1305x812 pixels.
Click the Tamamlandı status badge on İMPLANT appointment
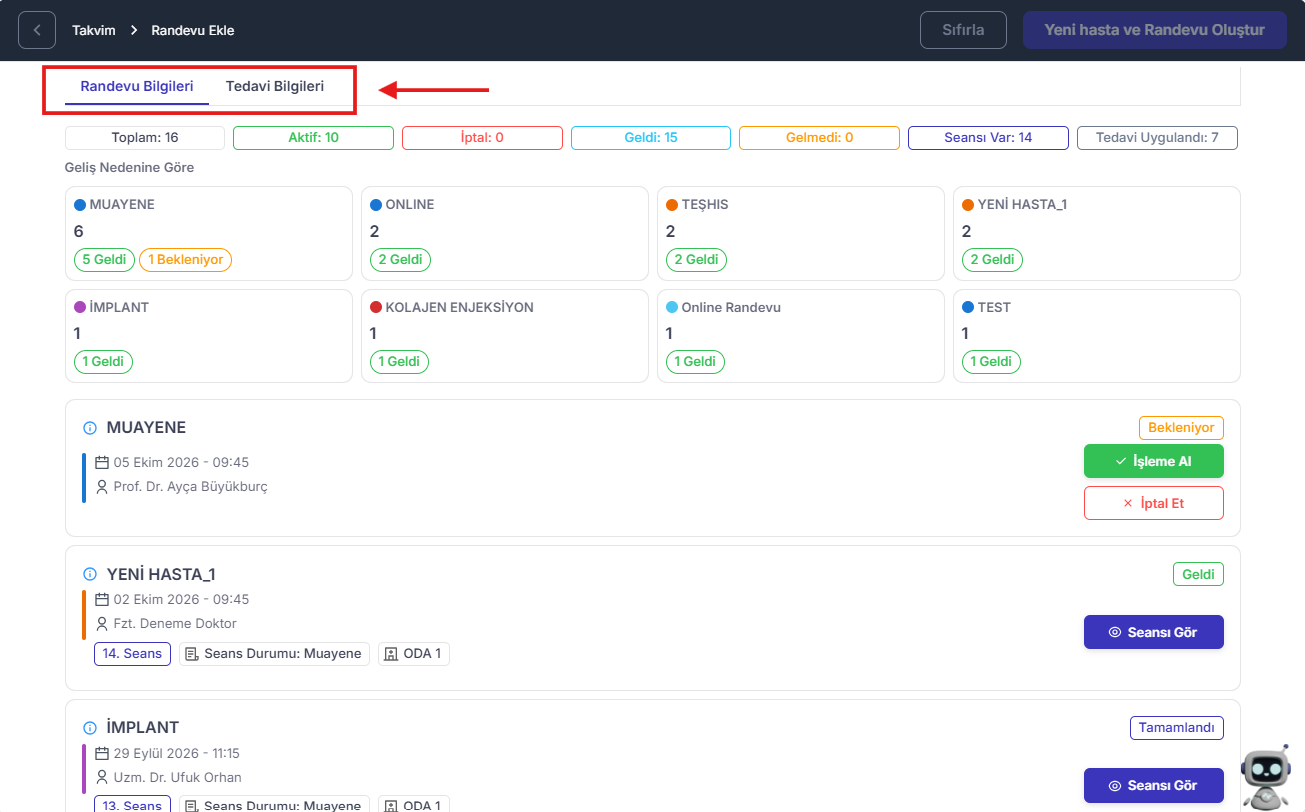1177,728
